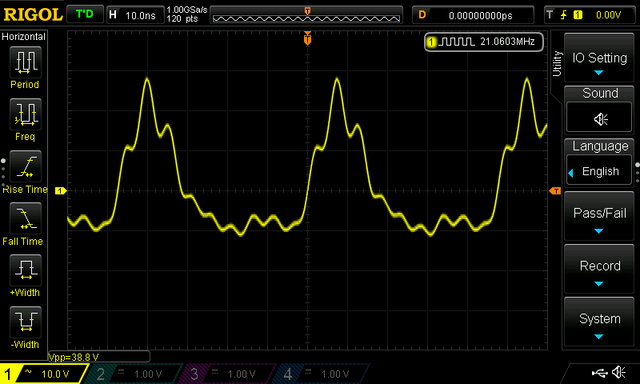This screenshot has width=640, height=384.
Task: Click the 0.00V trigger level readout
Action: click(608, 15)
